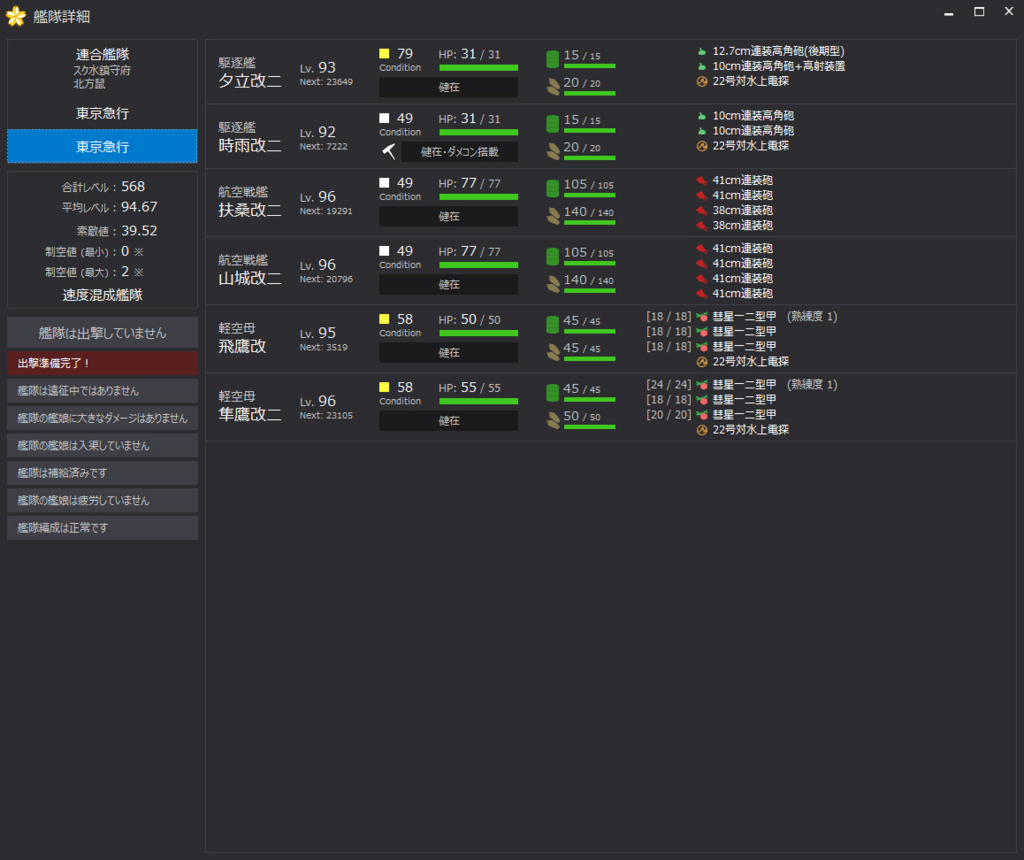1024x860 pixels.
Task: Click the fuel icon in 時雨改二's row
Action: pos(552,123)
